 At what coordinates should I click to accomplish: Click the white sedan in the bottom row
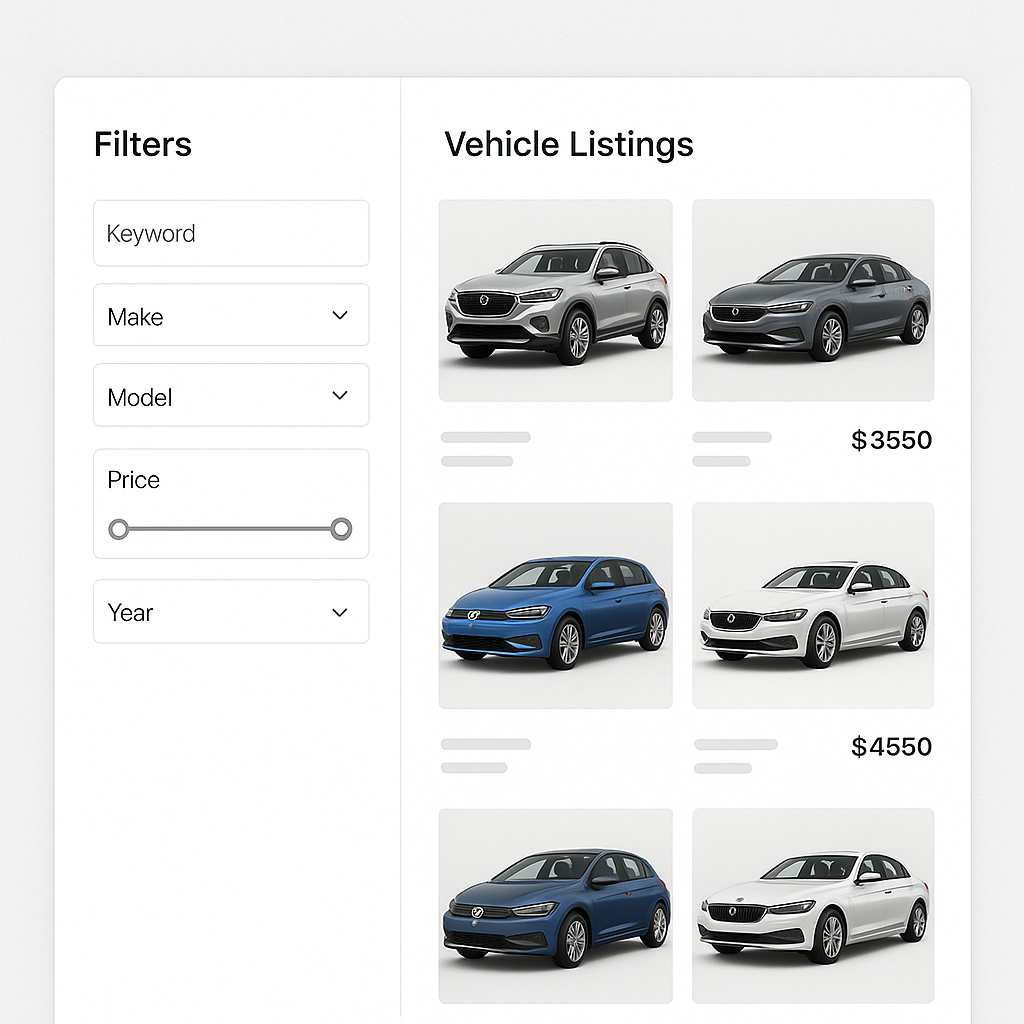point(813,905)
